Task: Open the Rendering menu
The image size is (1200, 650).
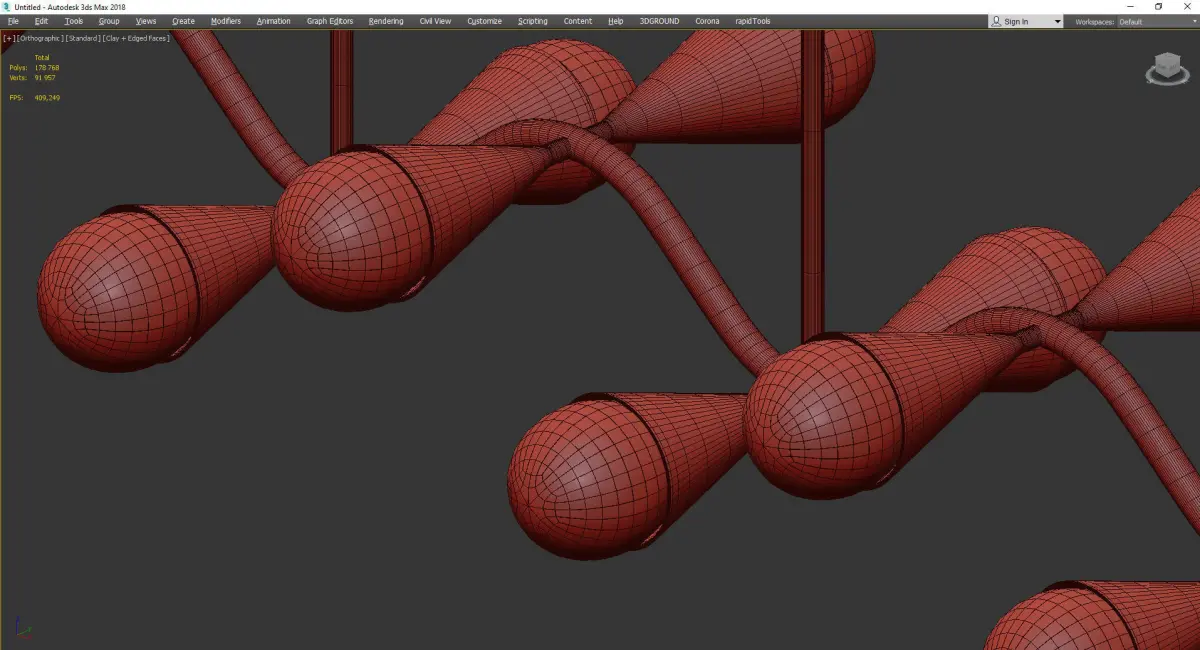Action: [386, 21]
